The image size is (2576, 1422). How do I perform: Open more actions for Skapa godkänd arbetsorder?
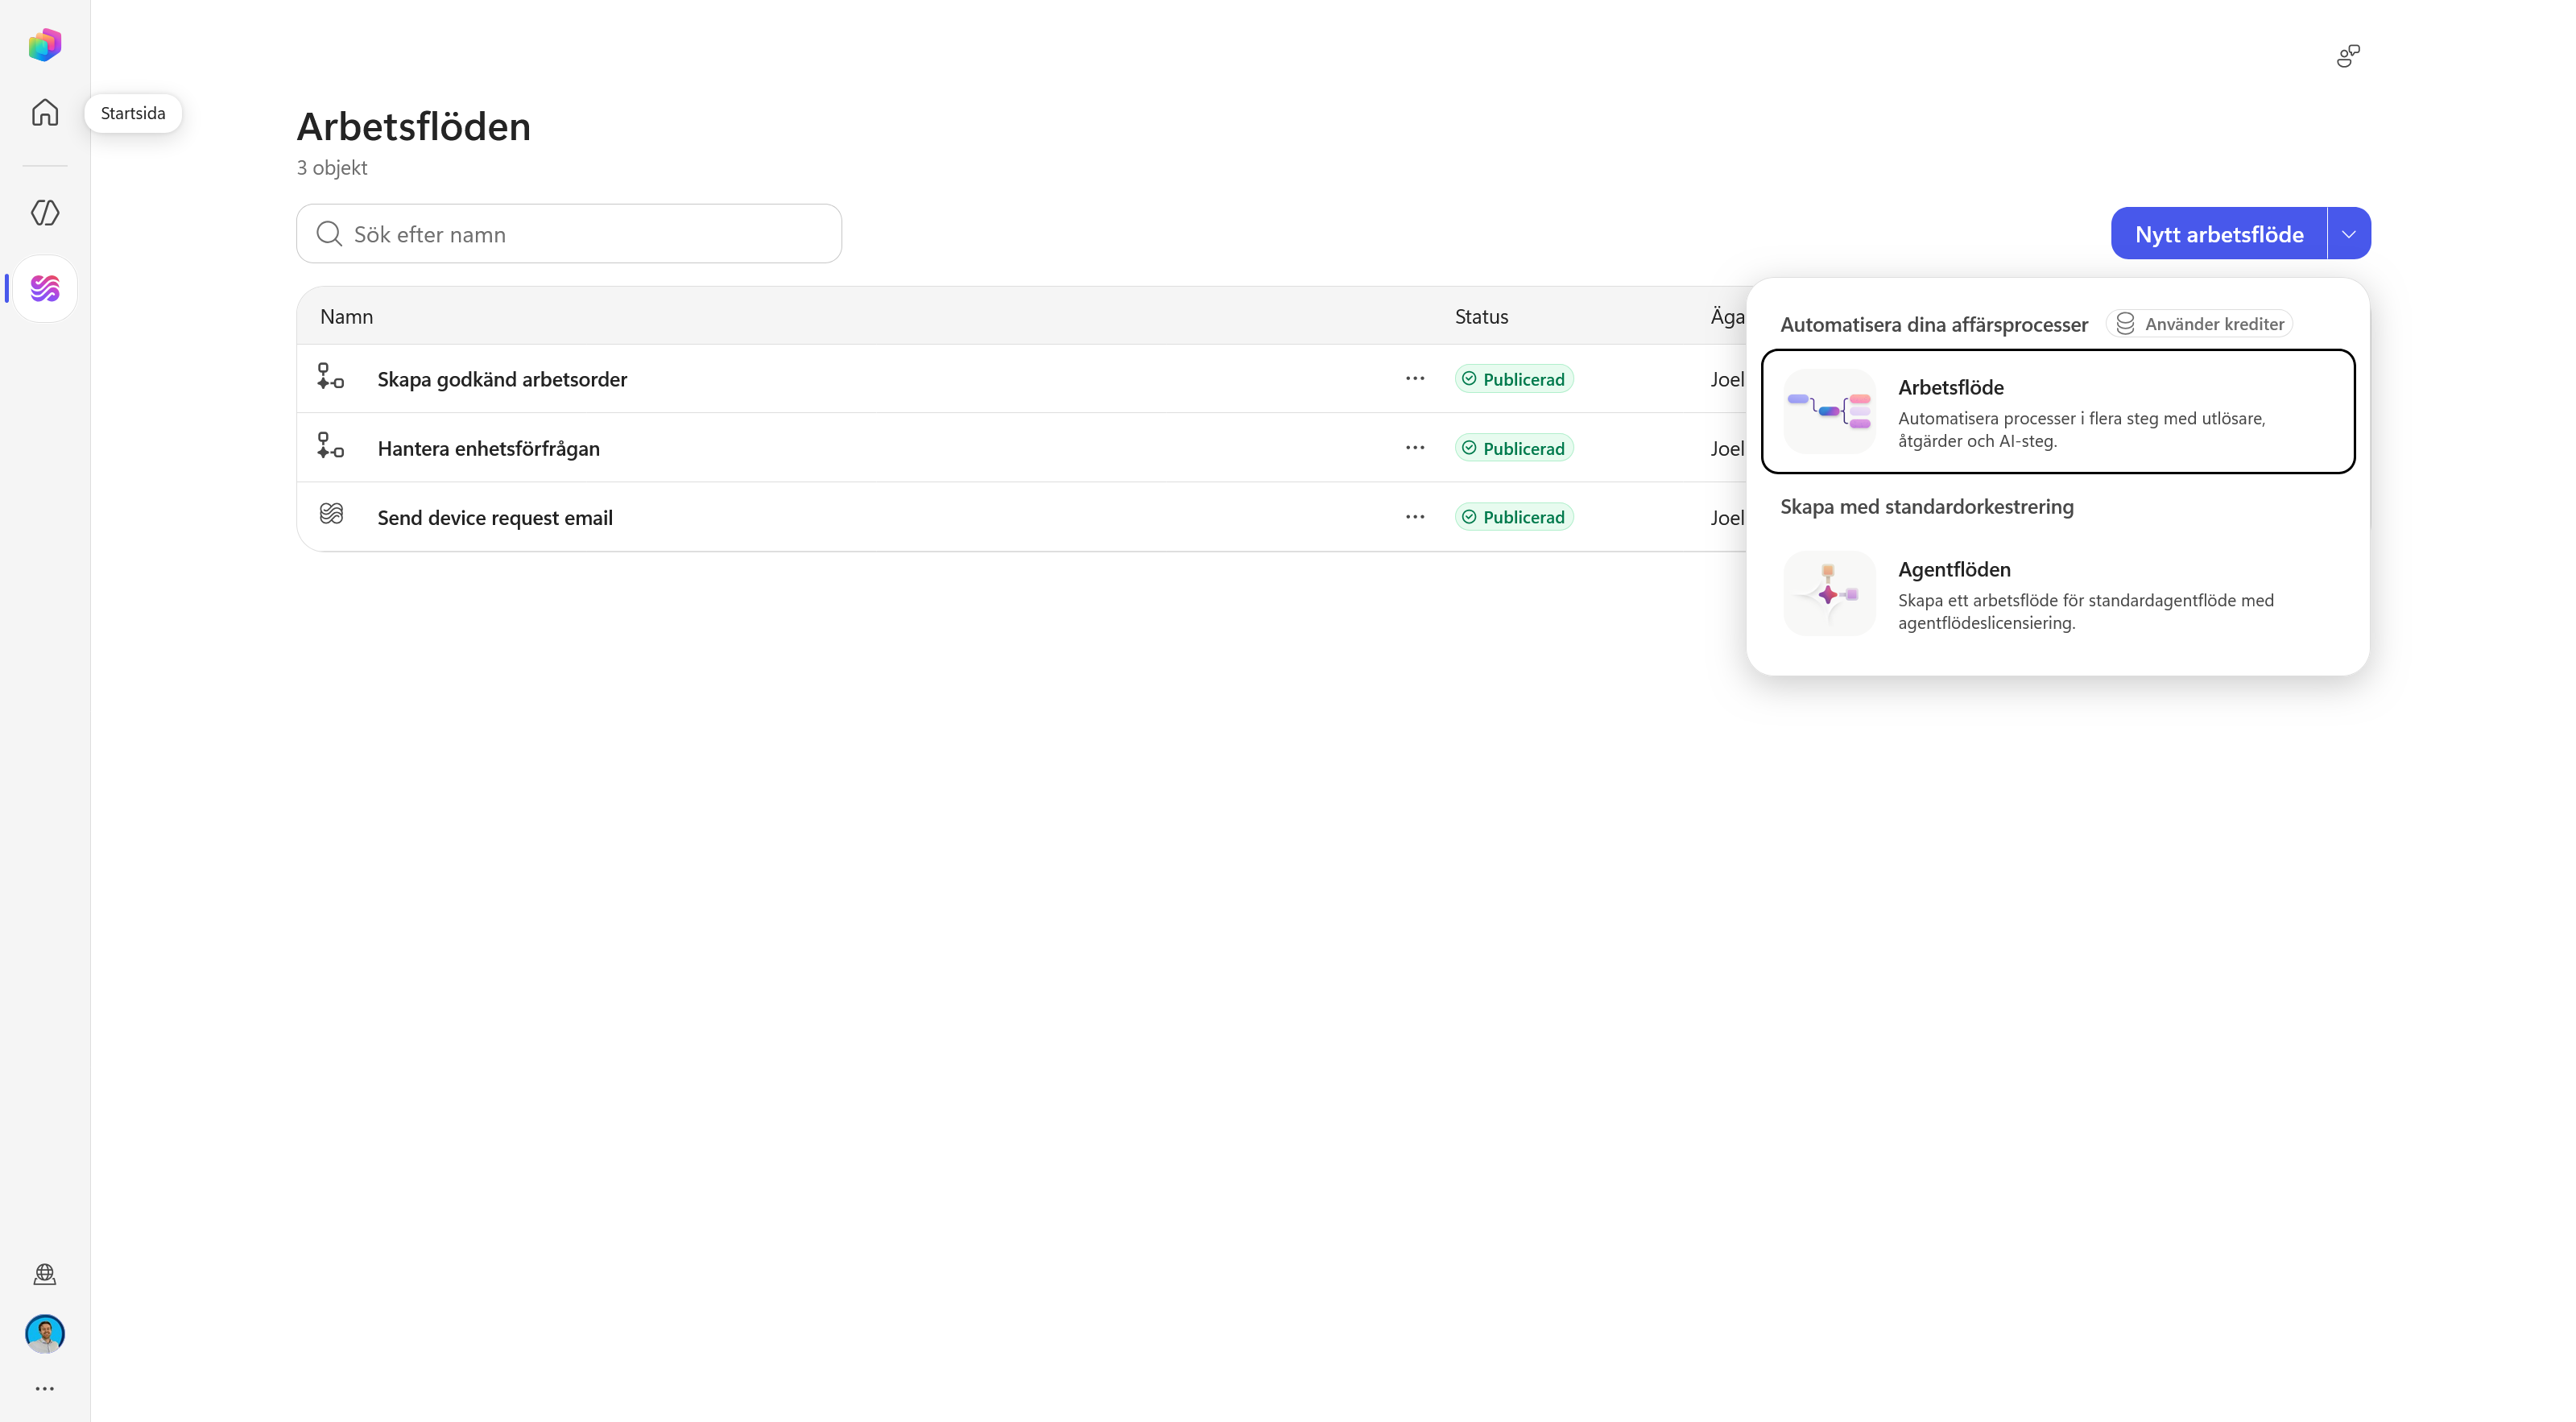pos(1415,378)
